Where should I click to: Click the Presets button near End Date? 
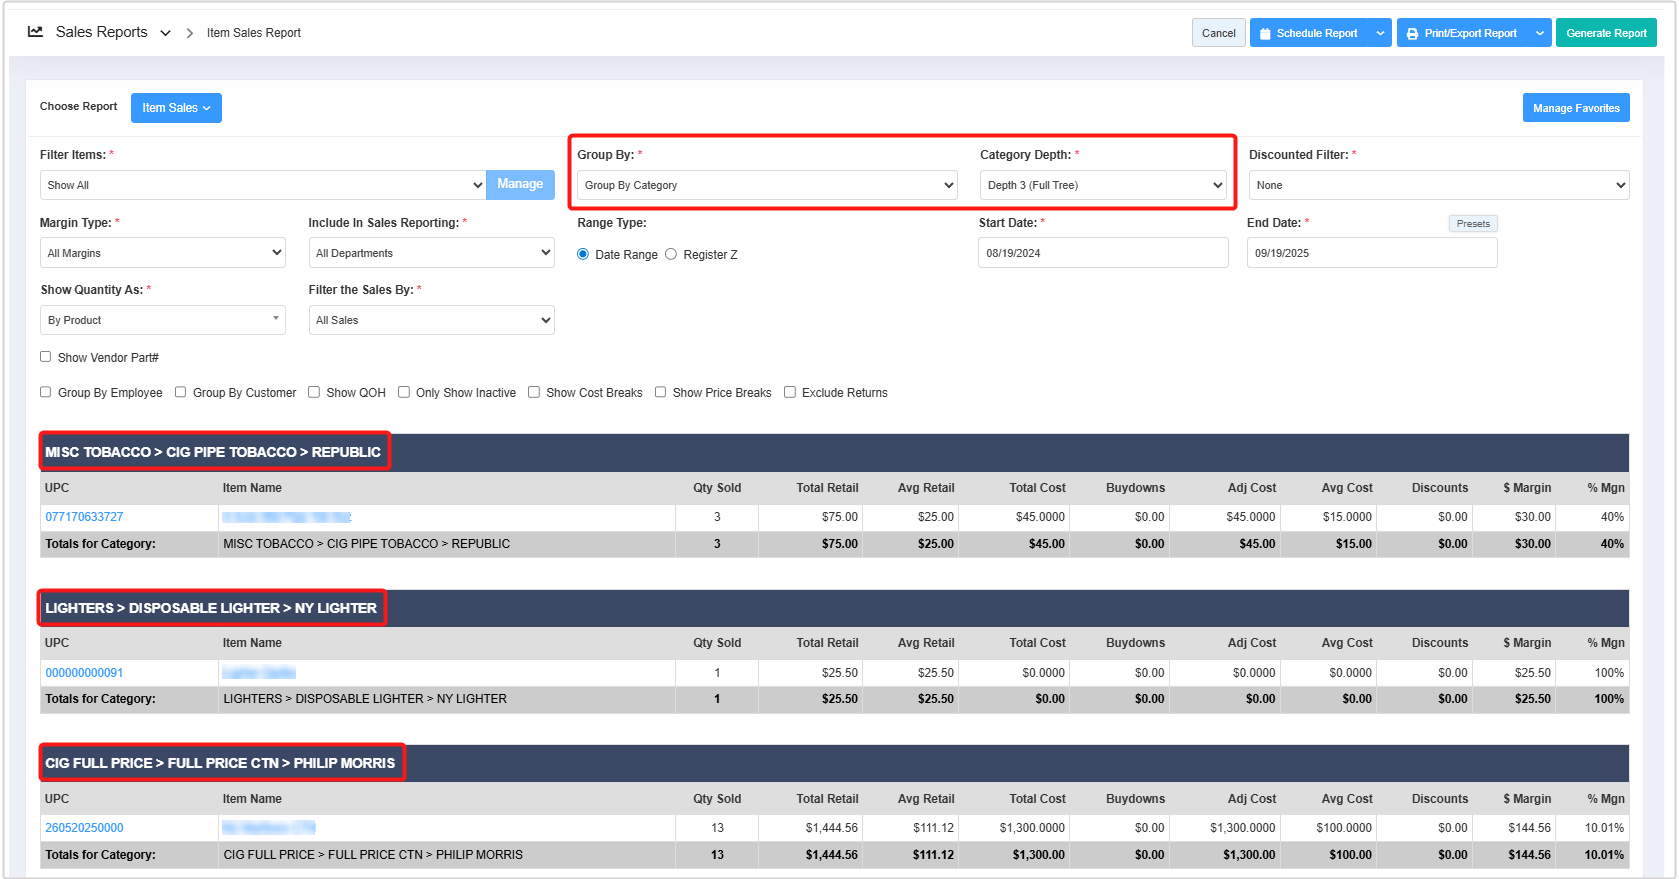coord(1472,224)
